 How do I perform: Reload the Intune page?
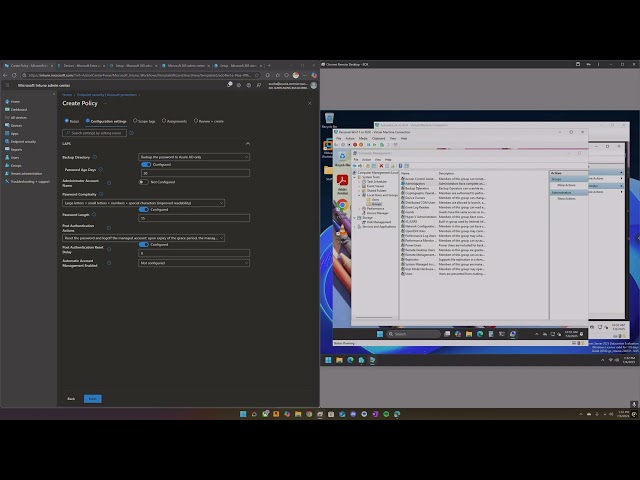(14, 75)
